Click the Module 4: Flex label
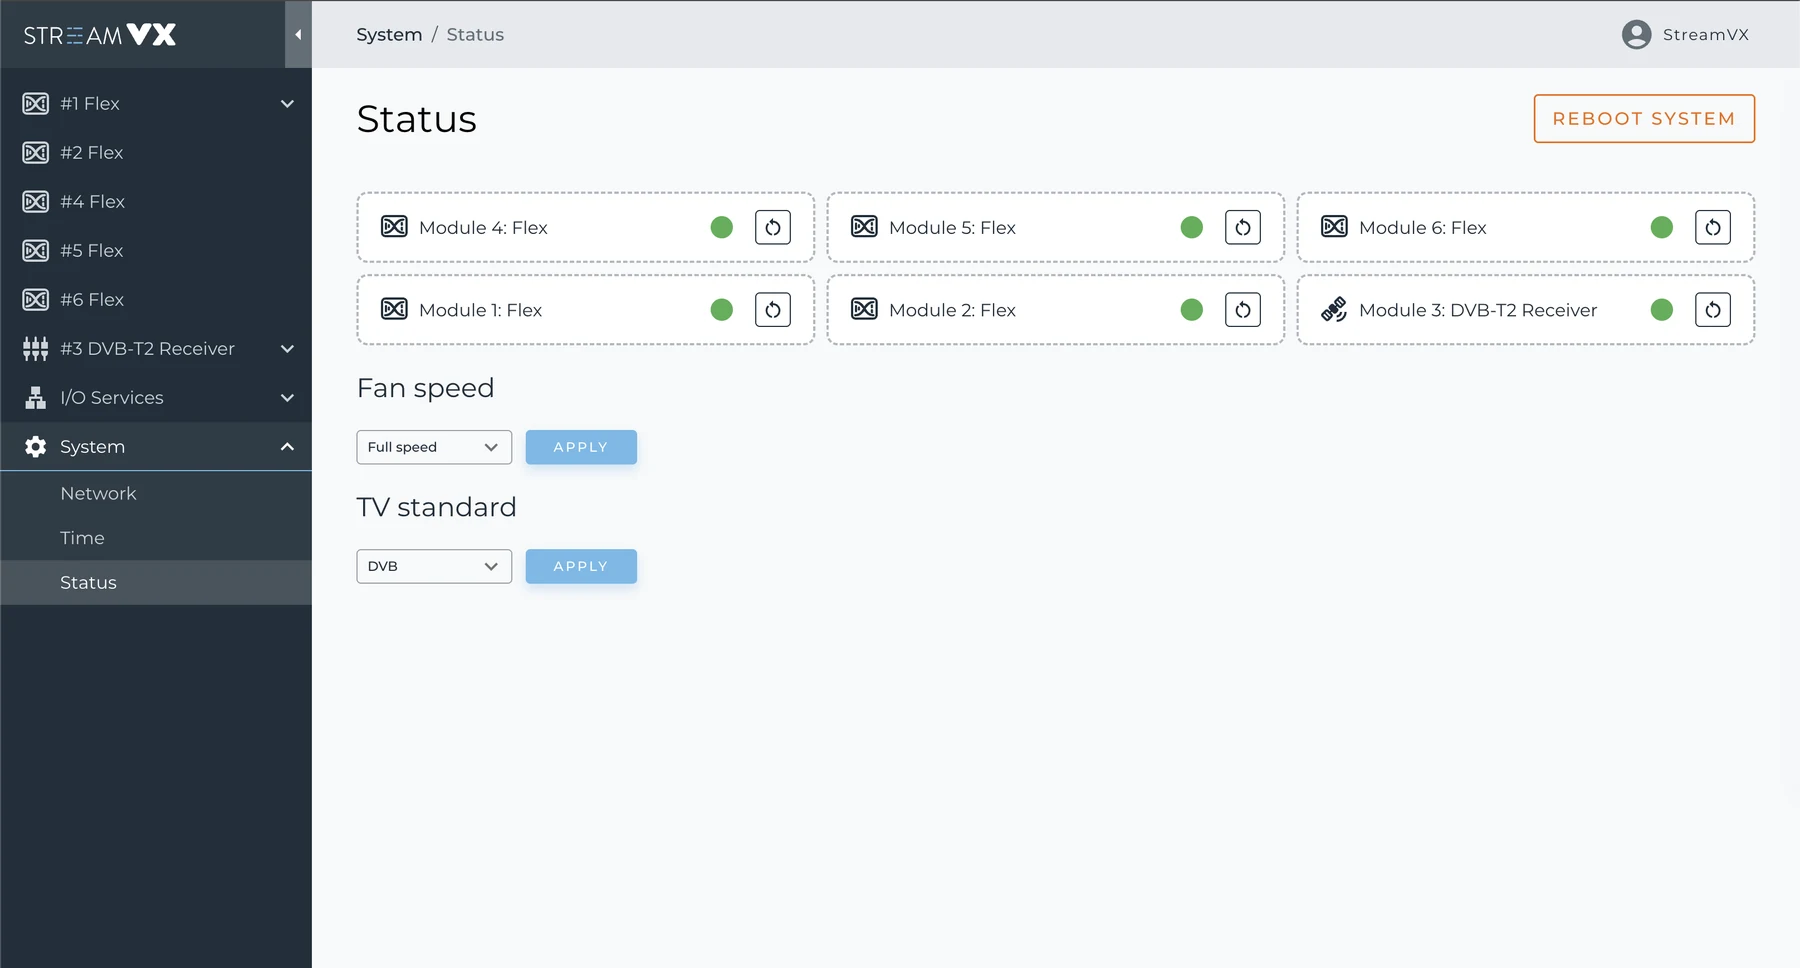The height and width of the screenshot is (968, 1800). [483, 227]
